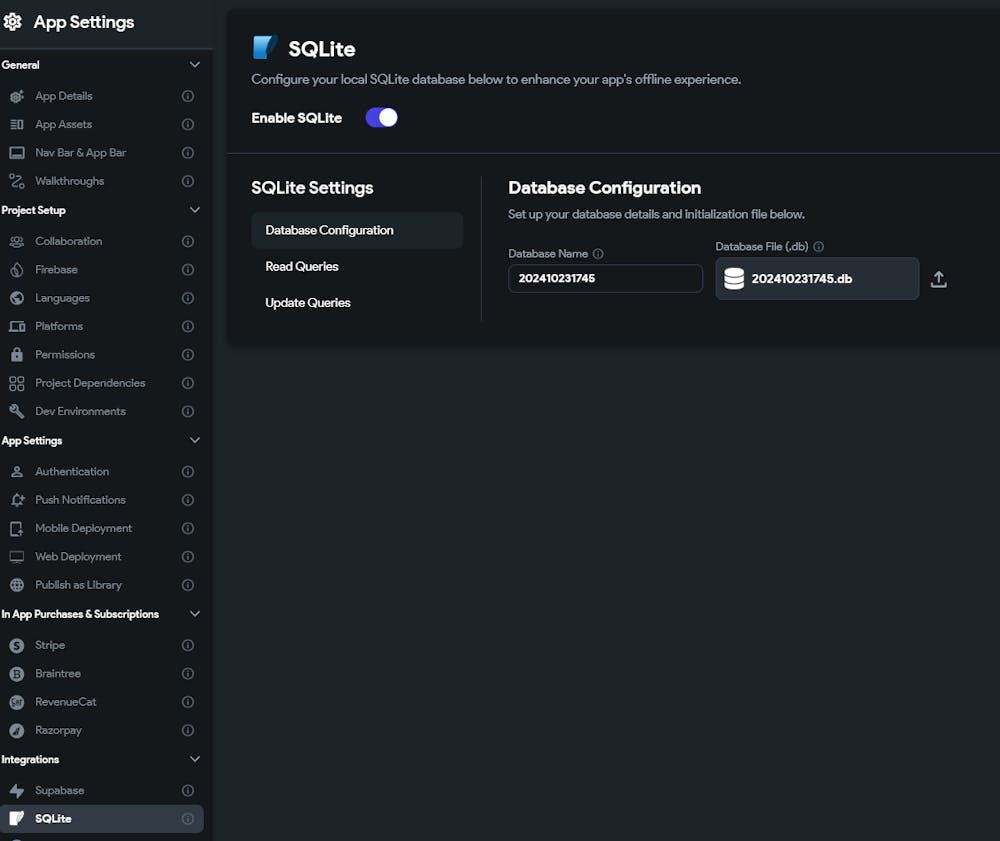The height and width of the screenshot is (841, 1000).
Task: Click the Permissions lock icon
Action: point(16,355)
